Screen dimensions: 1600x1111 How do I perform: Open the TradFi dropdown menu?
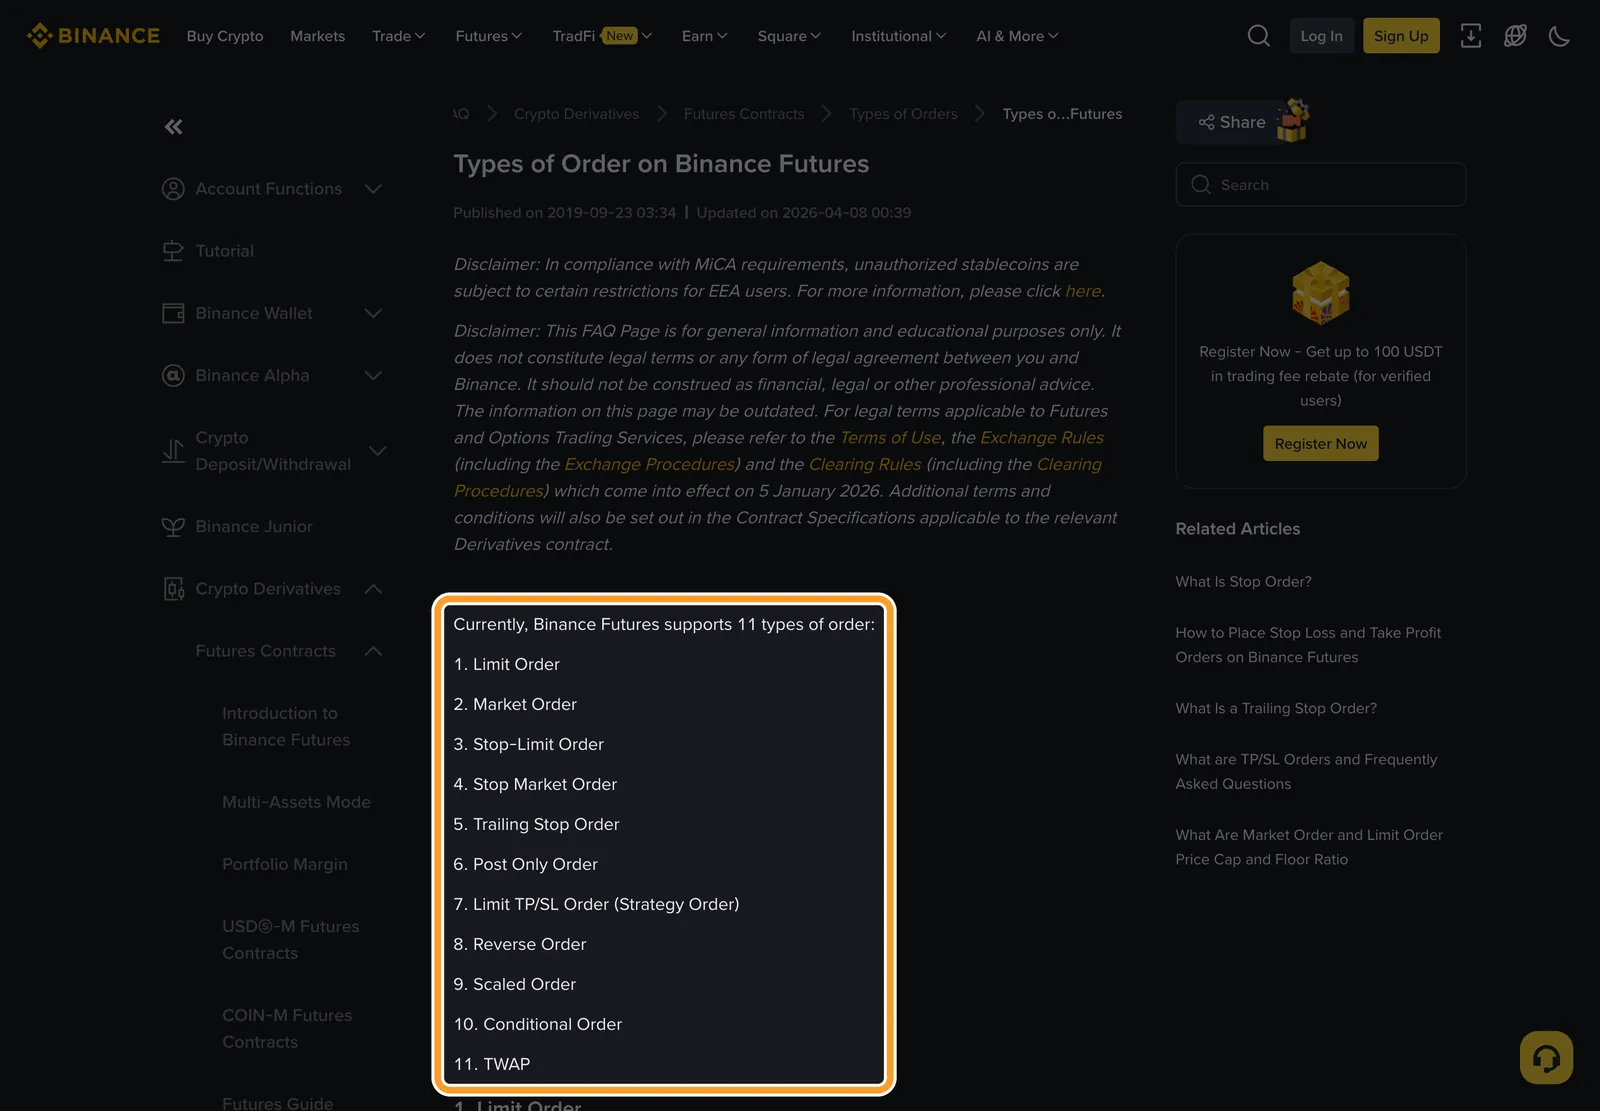[x=602, y=36]
